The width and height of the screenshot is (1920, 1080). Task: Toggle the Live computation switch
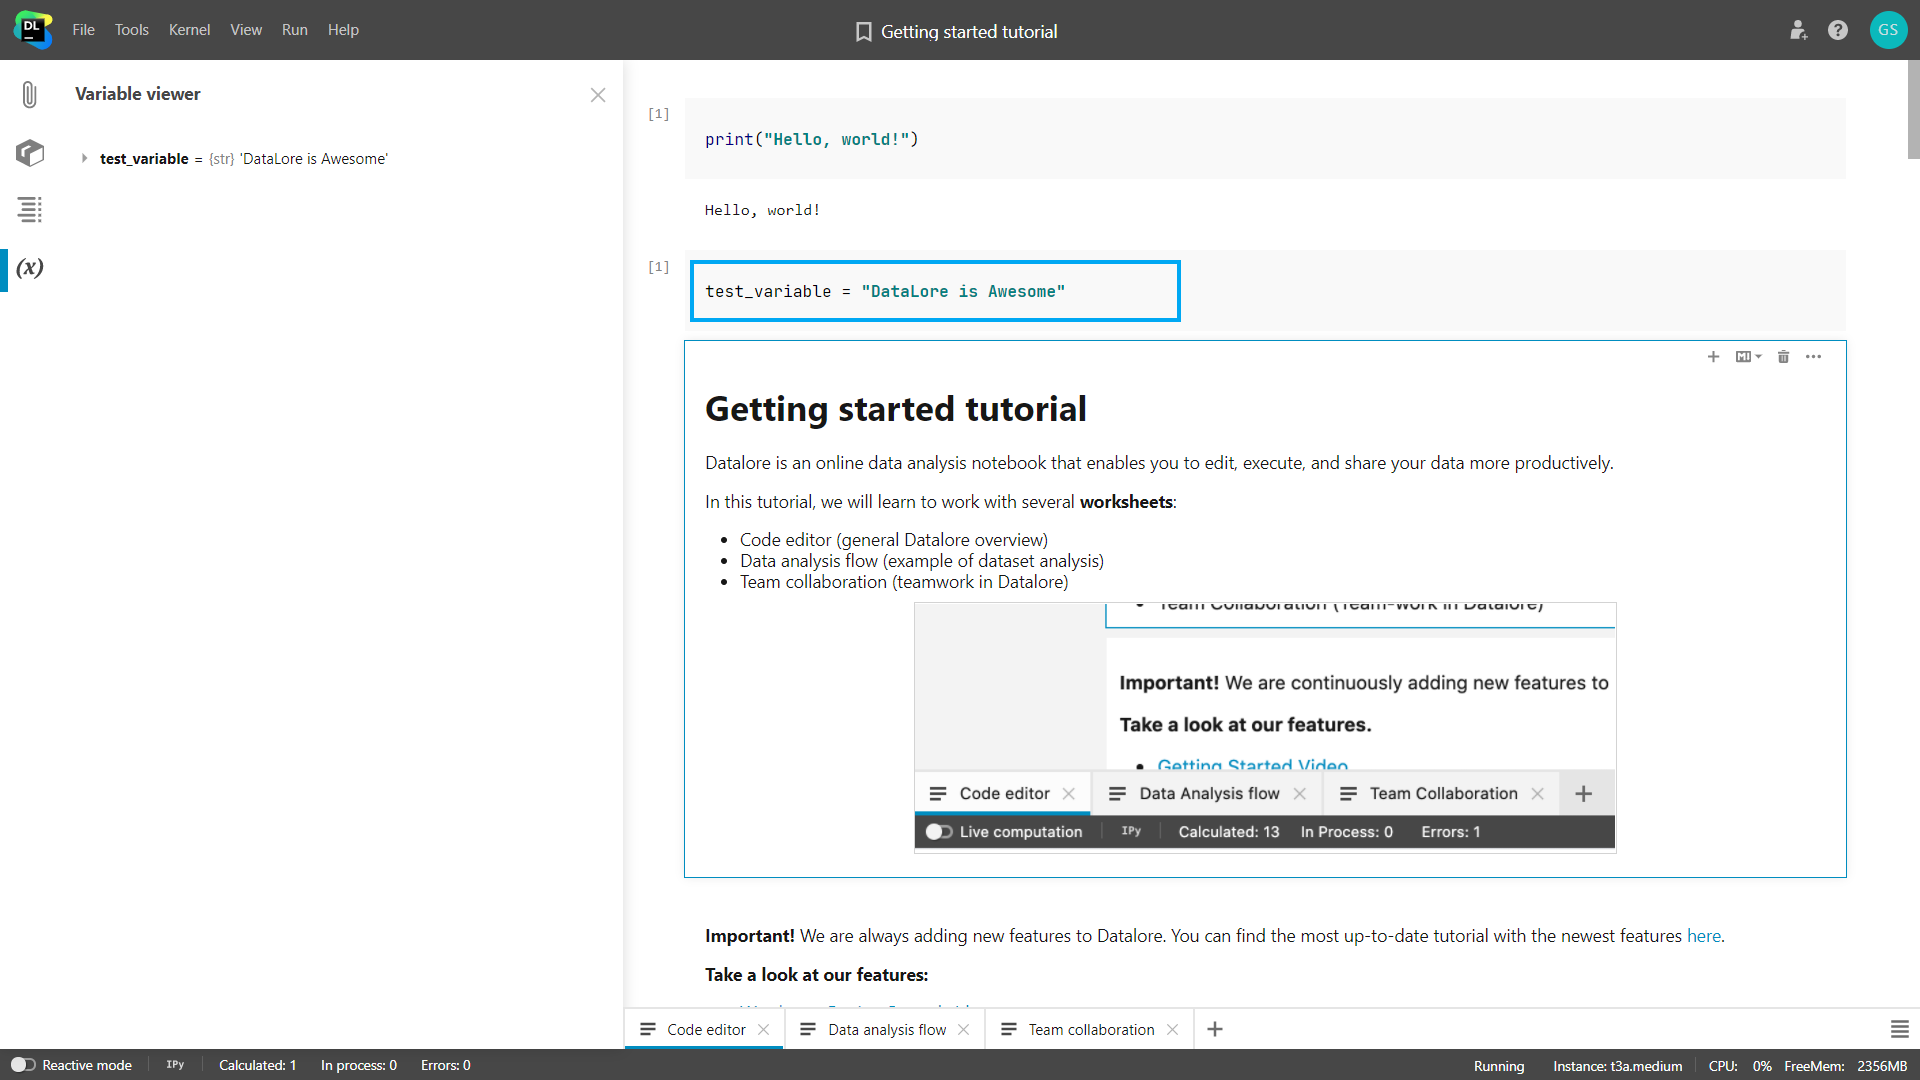939,832
